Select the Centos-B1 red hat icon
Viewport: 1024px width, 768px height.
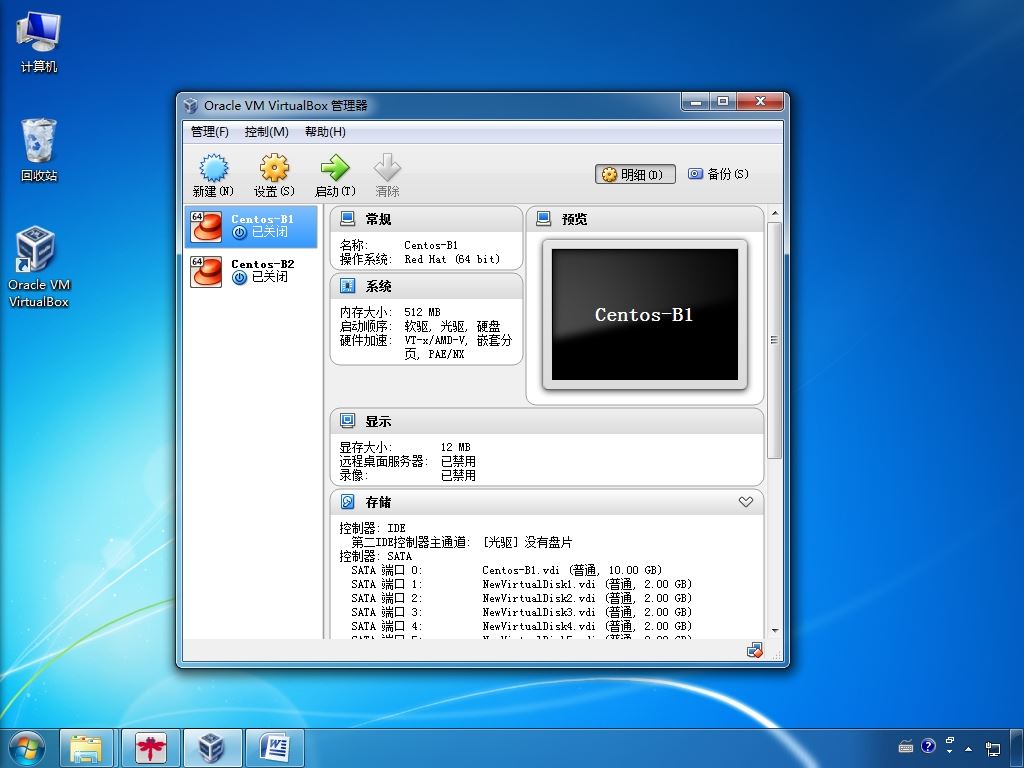pyautogui.click(x=206, y=227)
